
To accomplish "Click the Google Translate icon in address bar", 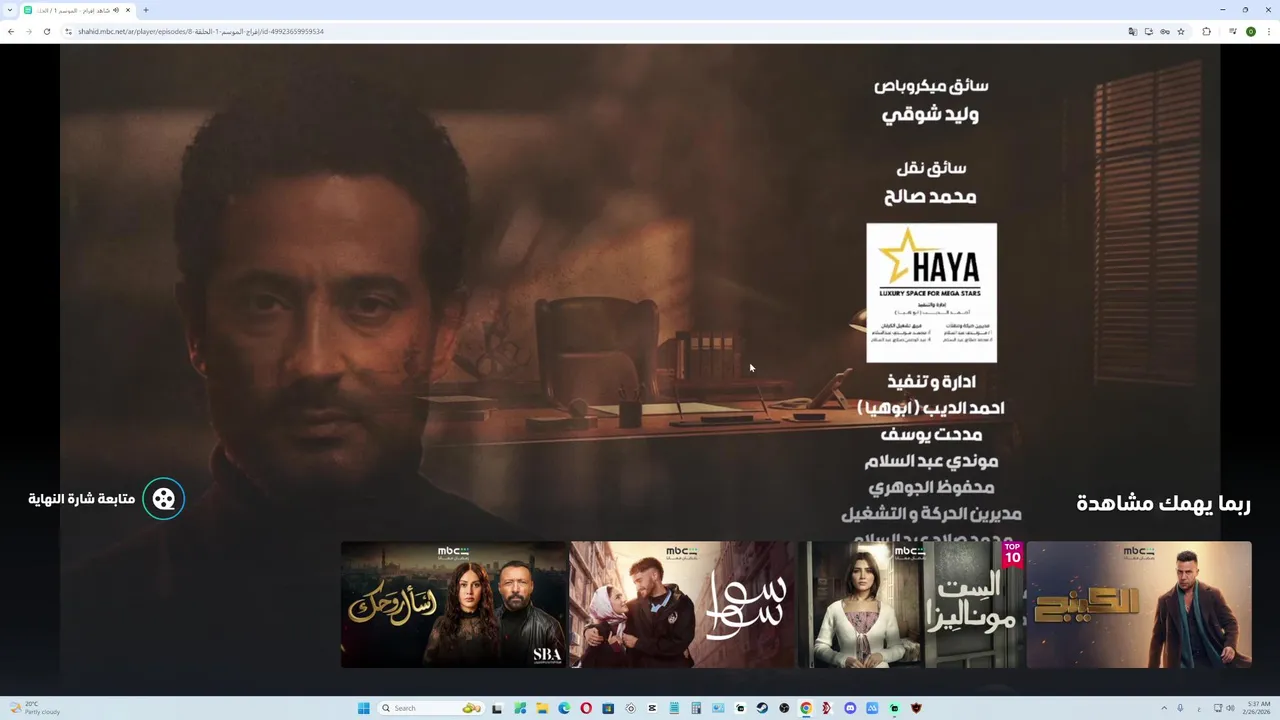I will tap(1132, 31).
